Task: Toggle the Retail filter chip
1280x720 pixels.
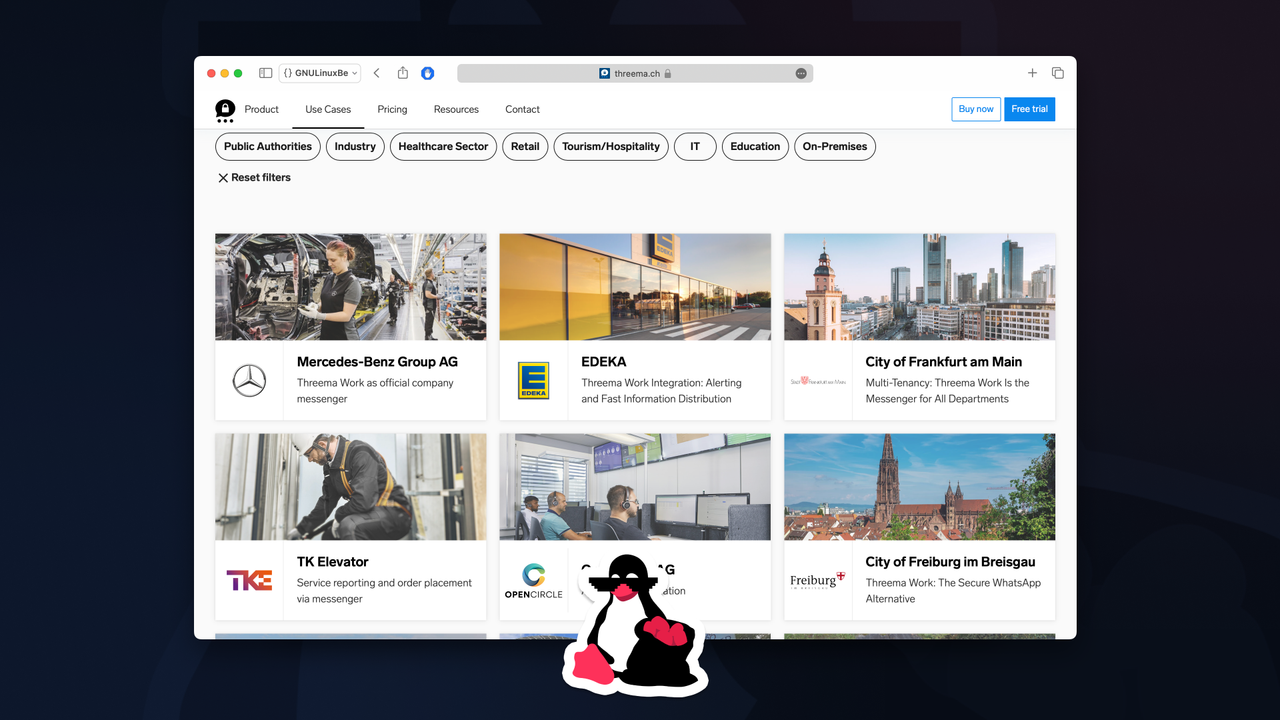Action: pyautogui.click(x=525, y=146)
